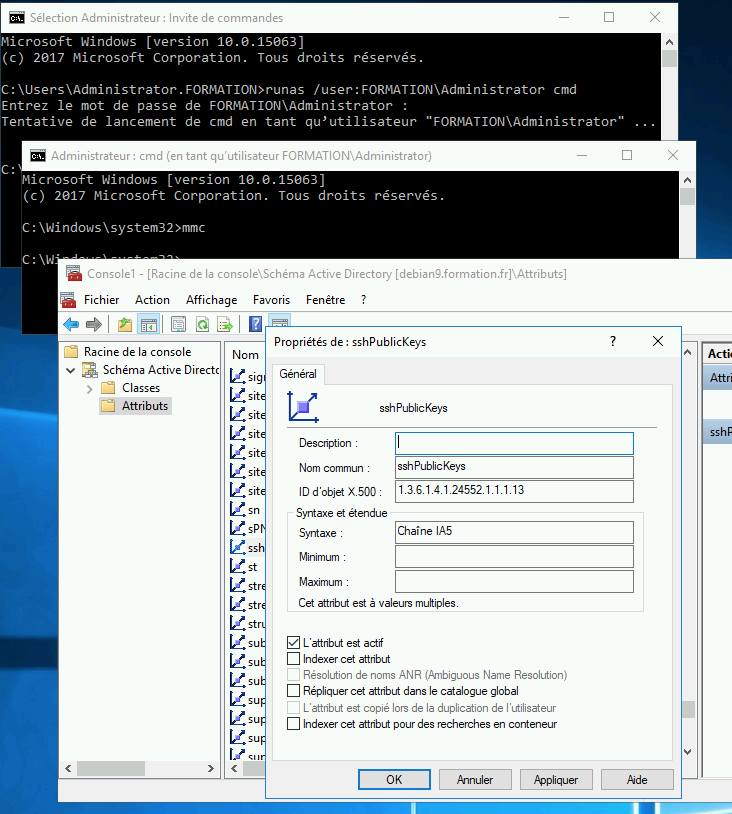Viewport: 732px width, 814px height.
Task: Click up scroll arrow in 'Administrateur : cmd' window
Action: (x=687, y=180)
